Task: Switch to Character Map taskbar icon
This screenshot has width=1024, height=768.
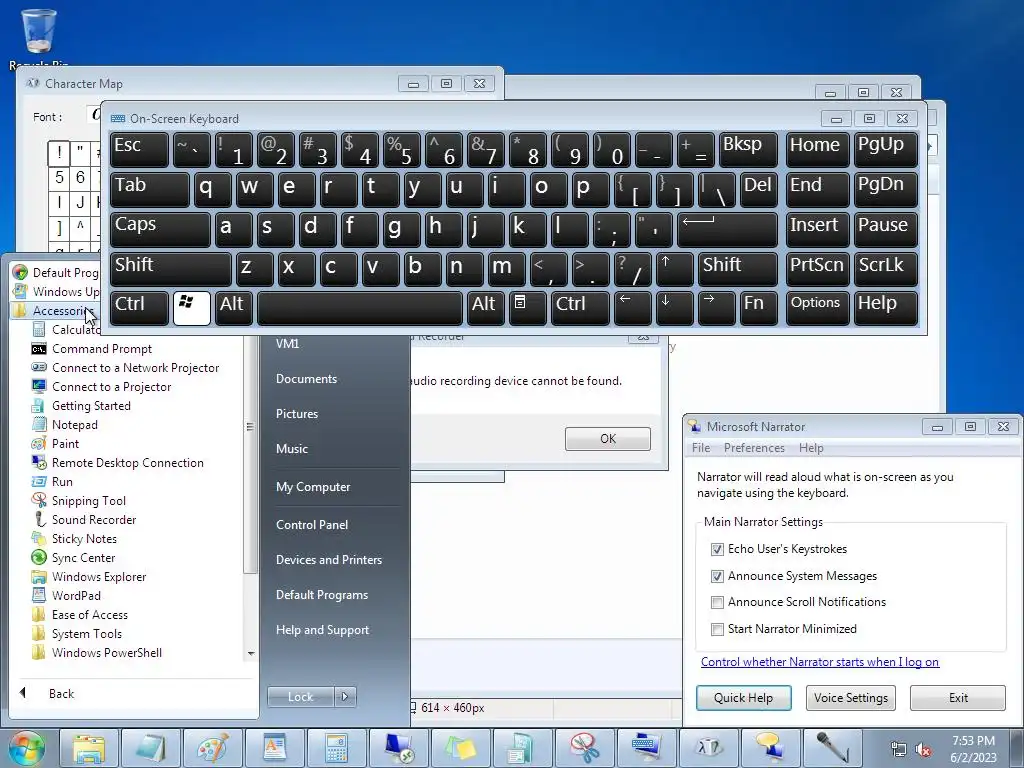Action: click(x=708, y=748)
